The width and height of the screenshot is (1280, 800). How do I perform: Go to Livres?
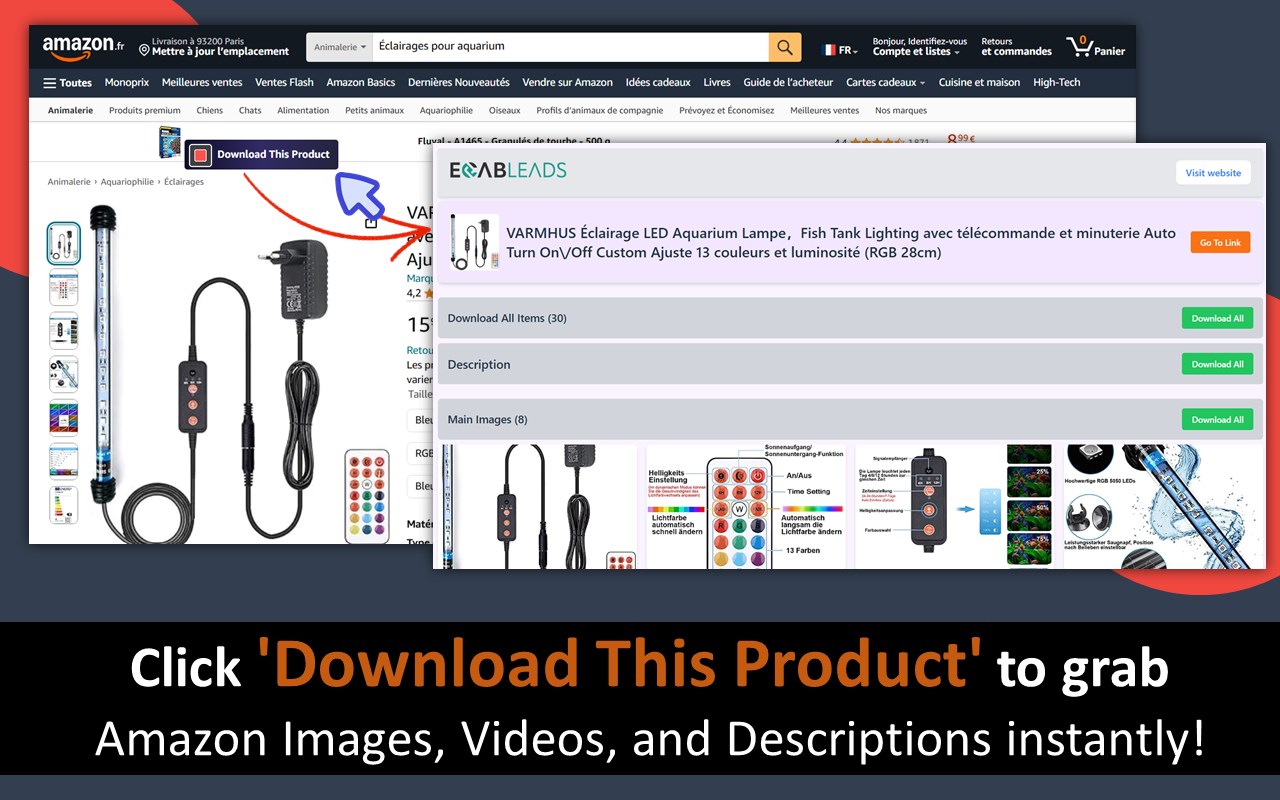pyautogui.click(x=717, y=83)
